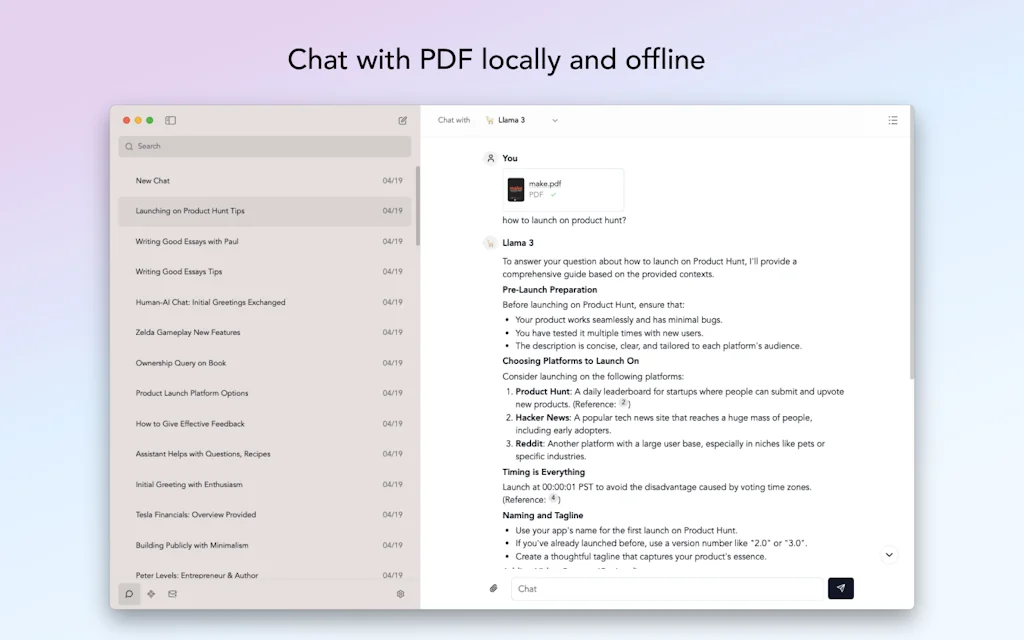Compose a new chat via pencil icon
The width and height of the screenshot is (1024, 640).
point(403,120)
